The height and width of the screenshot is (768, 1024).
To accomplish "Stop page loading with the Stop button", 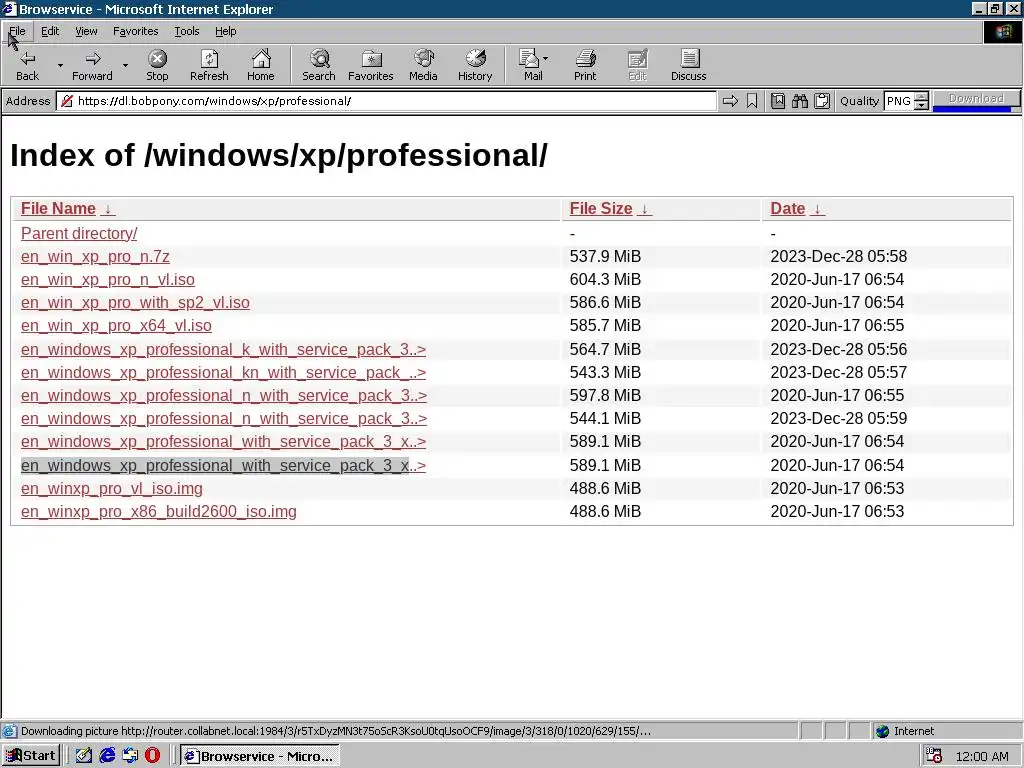I will [x=157, y=65].
